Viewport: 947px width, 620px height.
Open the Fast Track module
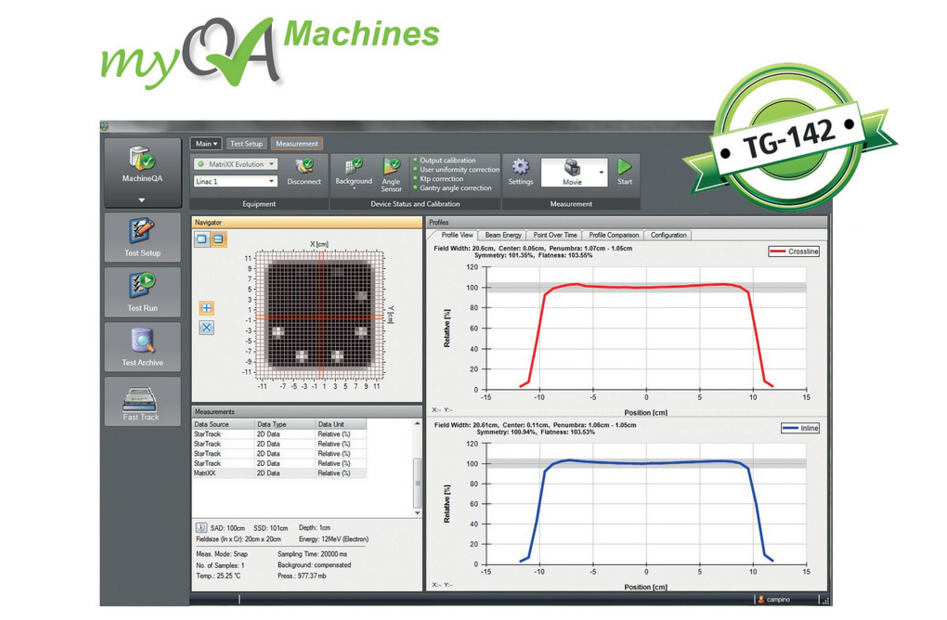[143, 401]
